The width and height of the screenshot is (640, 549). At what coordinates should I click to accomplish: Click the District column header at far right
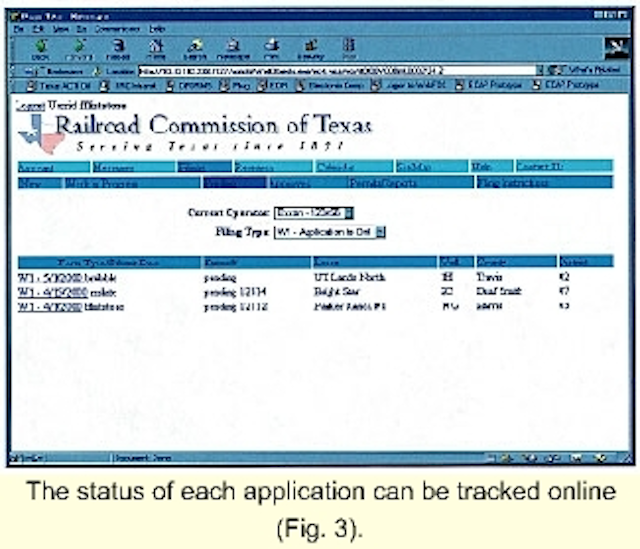[x=586, y=262]
